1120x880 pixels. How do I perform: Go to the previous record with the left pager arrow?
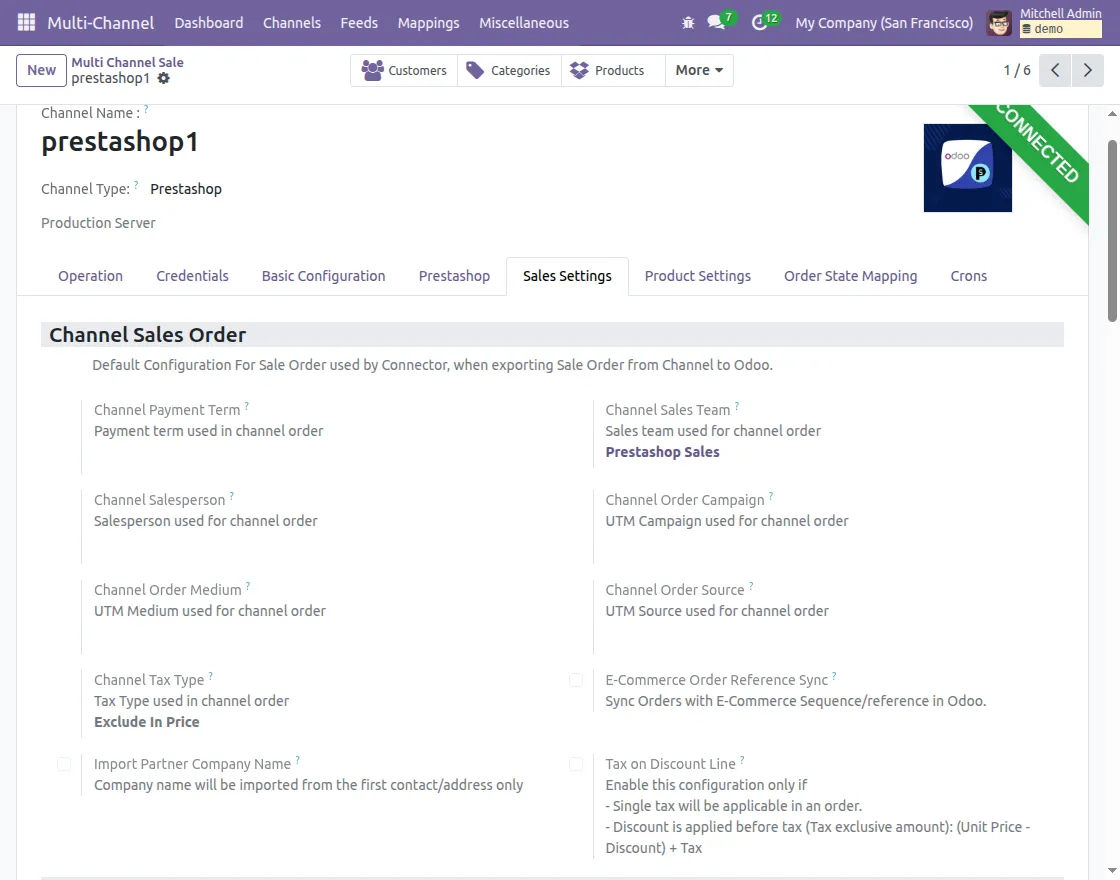point(1054,70)
